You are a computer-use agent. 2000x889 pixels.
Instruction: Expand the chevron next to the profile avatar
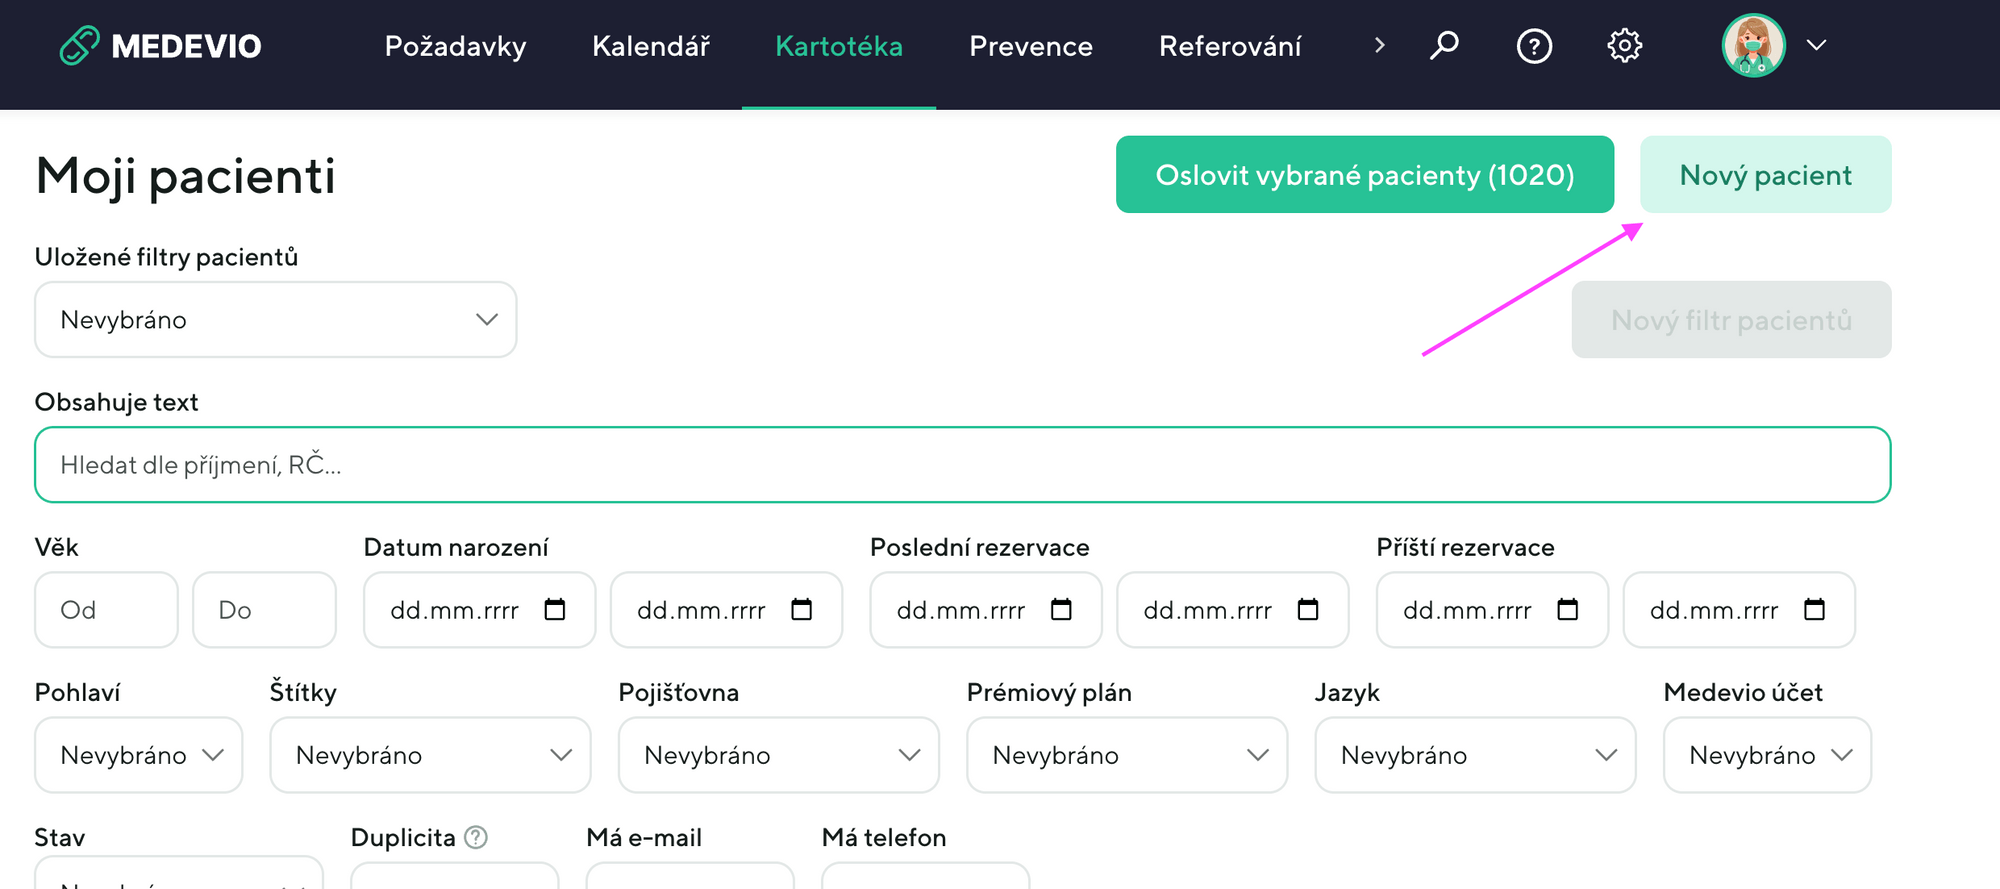coord(1817,45)
